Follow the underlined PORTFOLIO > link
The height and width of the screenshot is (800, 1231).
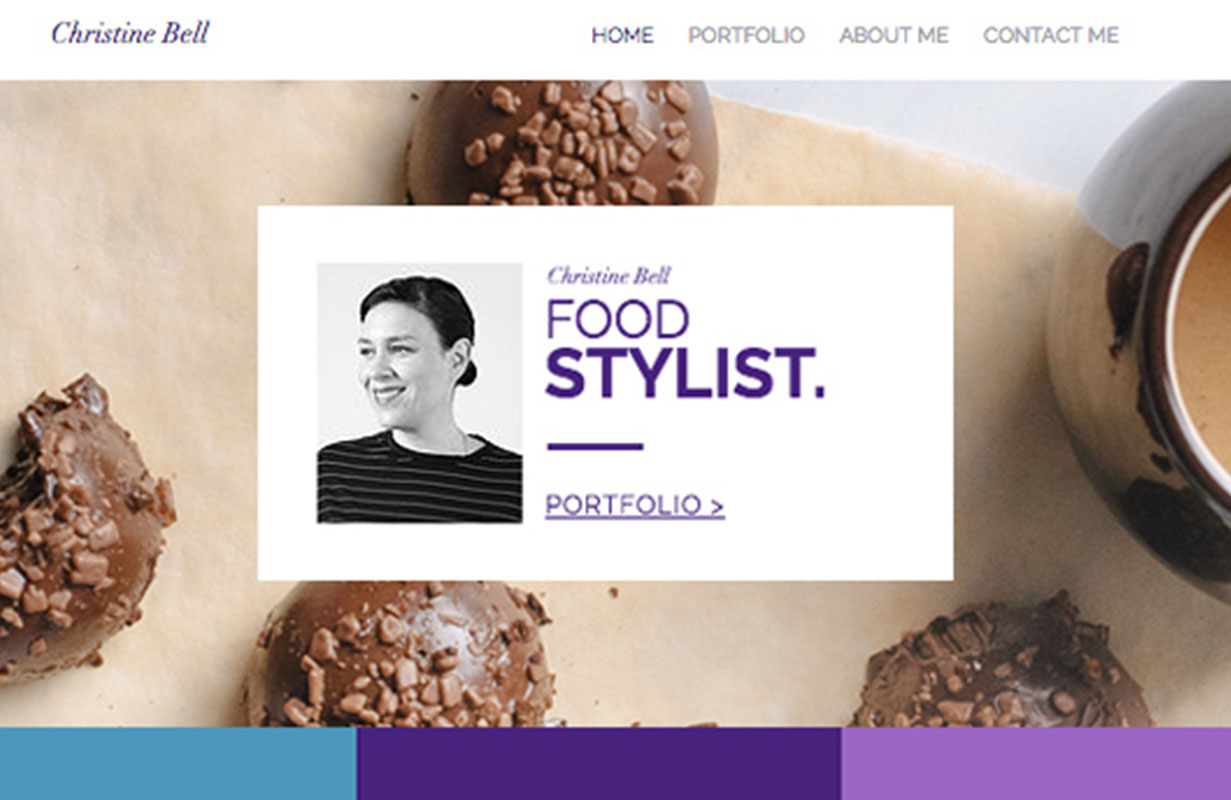(635, 506)
